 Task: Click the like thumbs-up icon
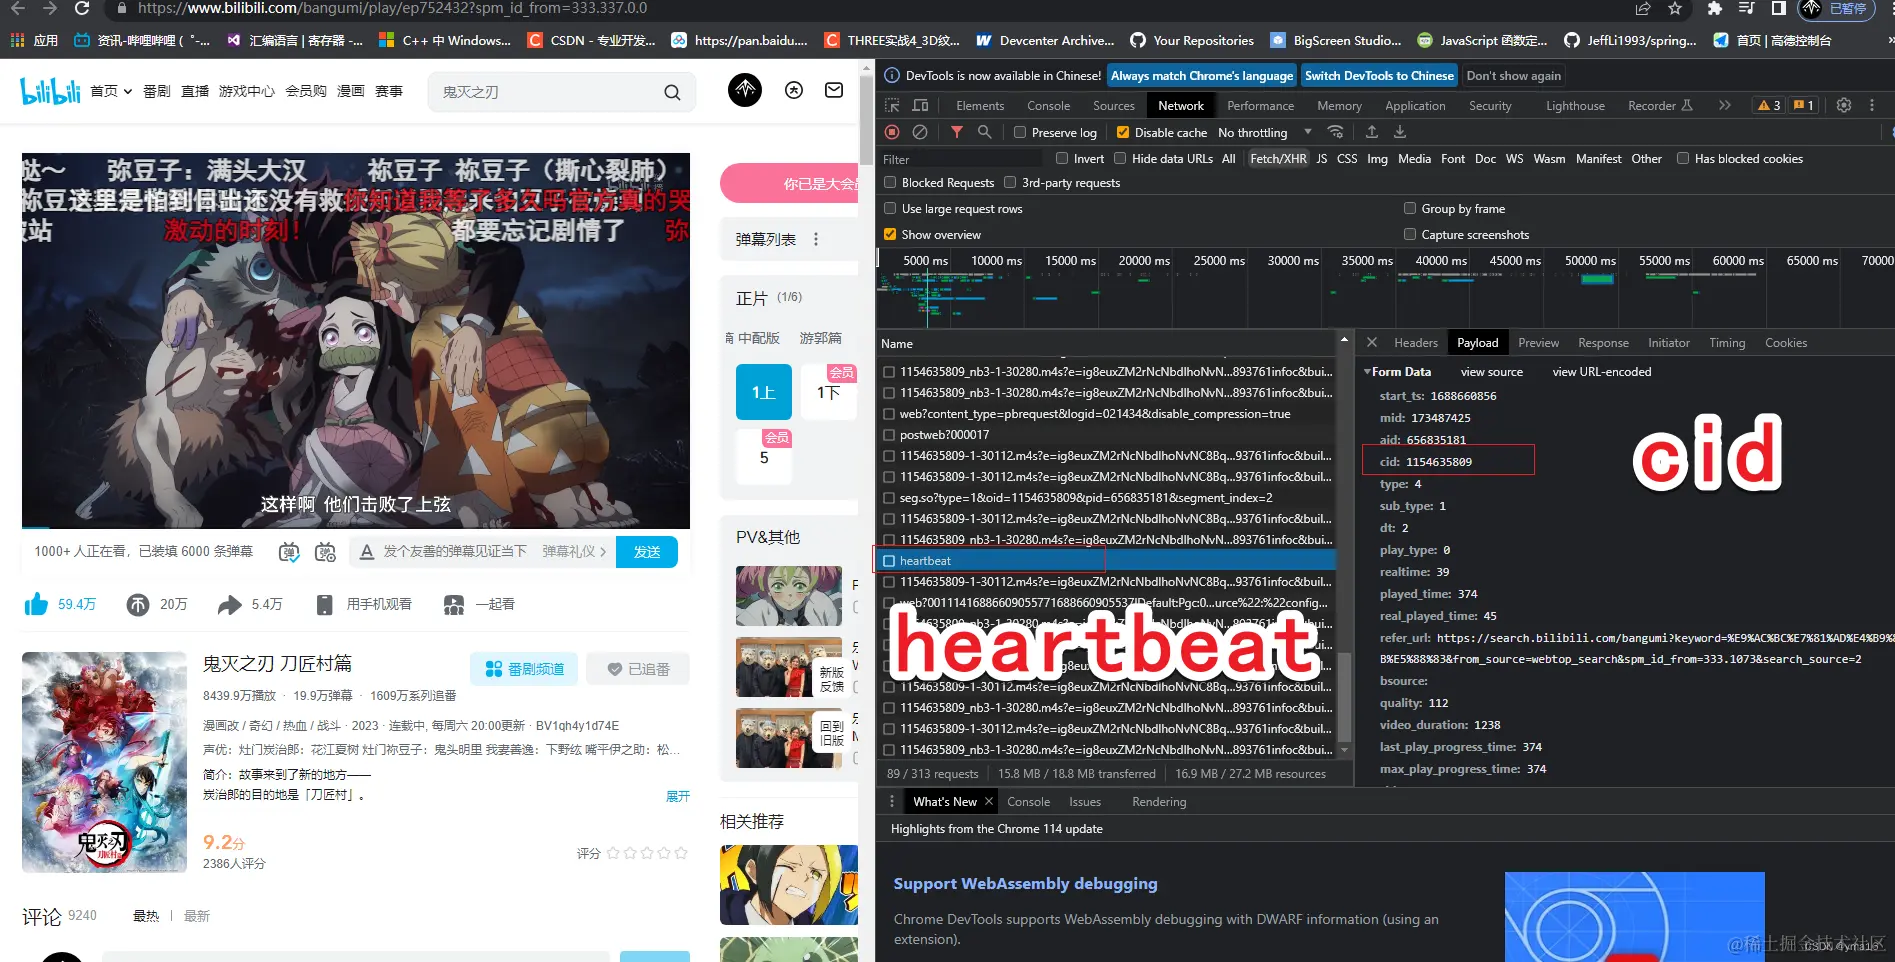(36, 604)
